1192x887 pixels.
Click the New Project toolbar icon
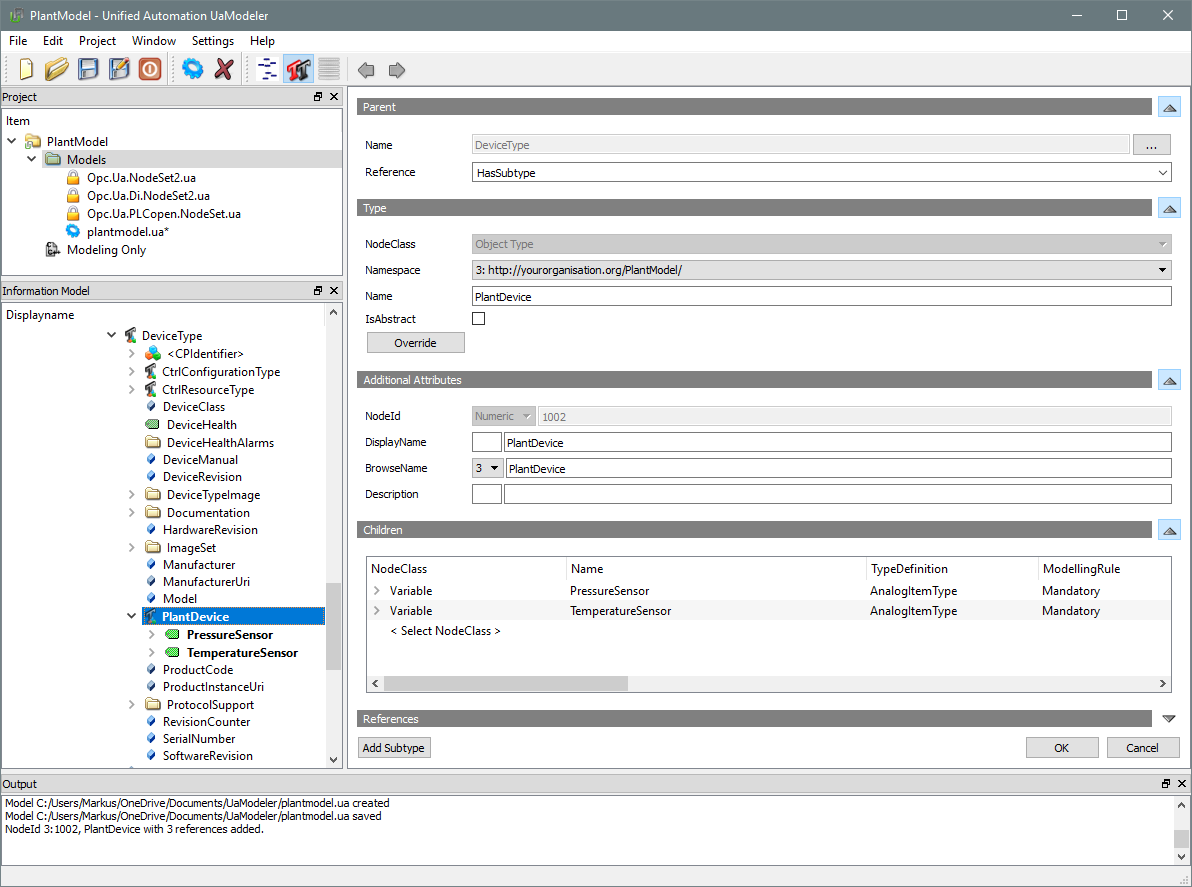coord(26,69)
